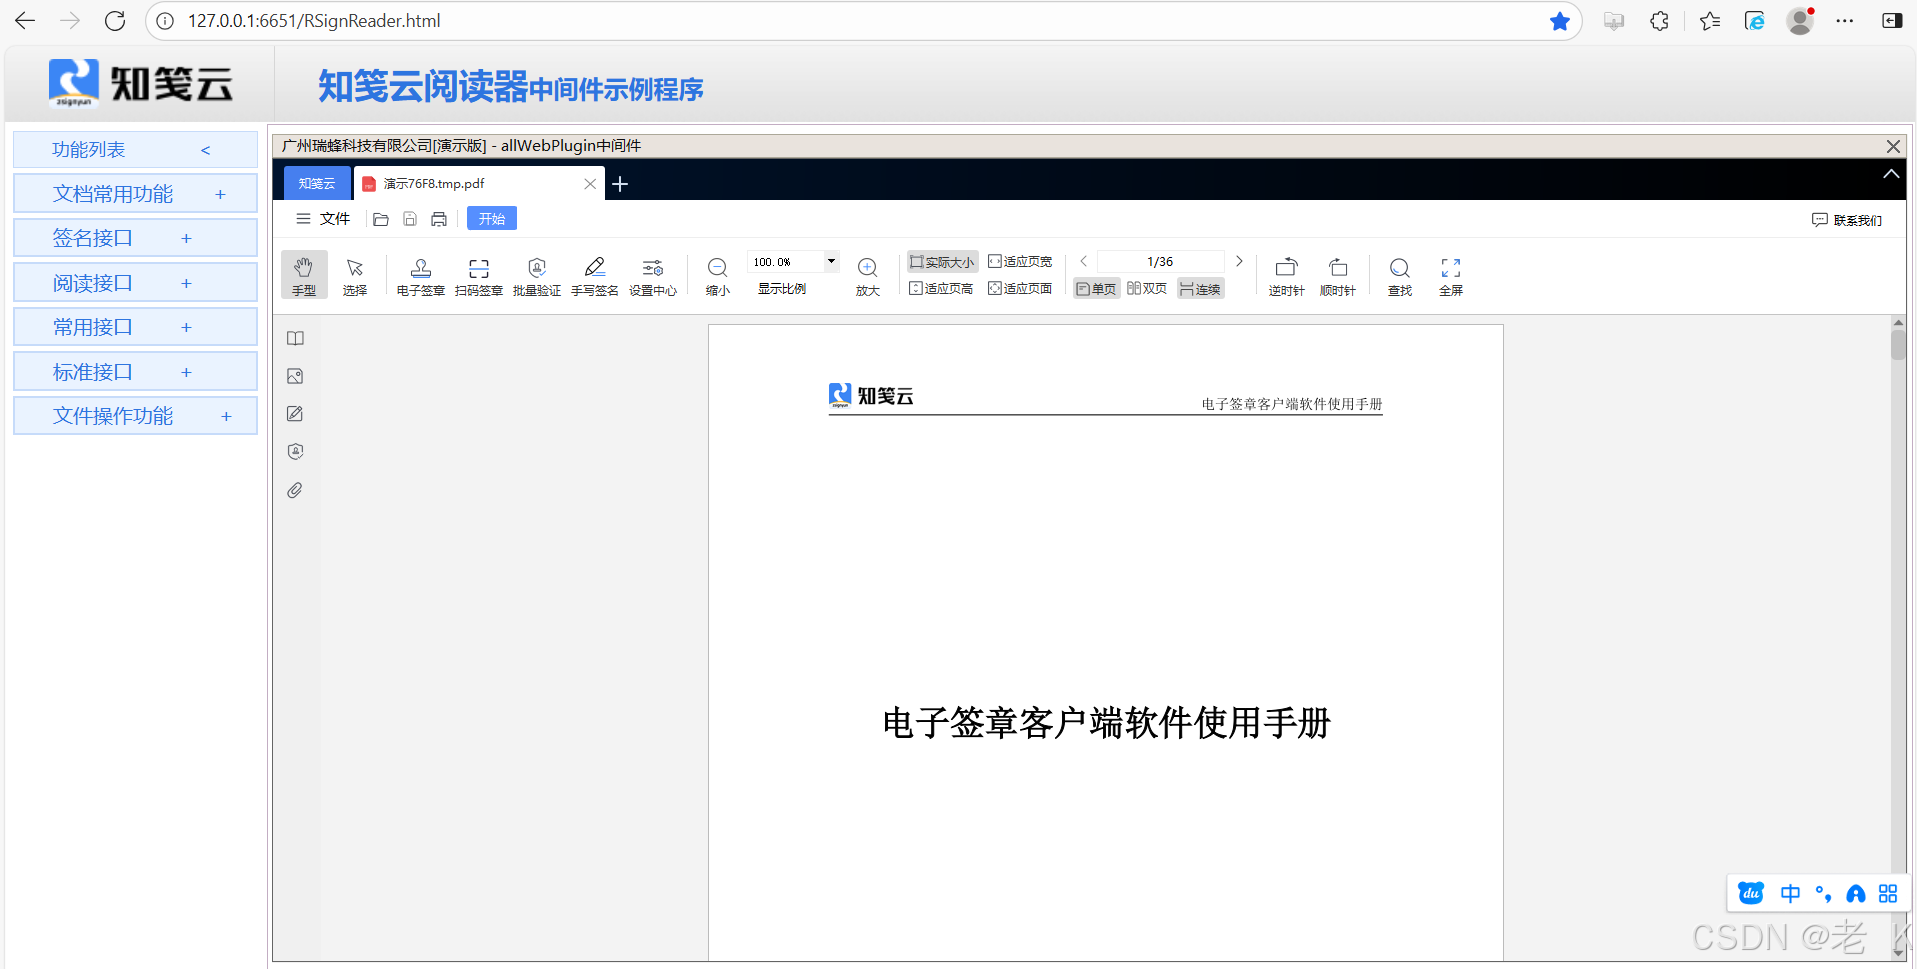Click the browser favorites star icon

(x=1560, y=21)
